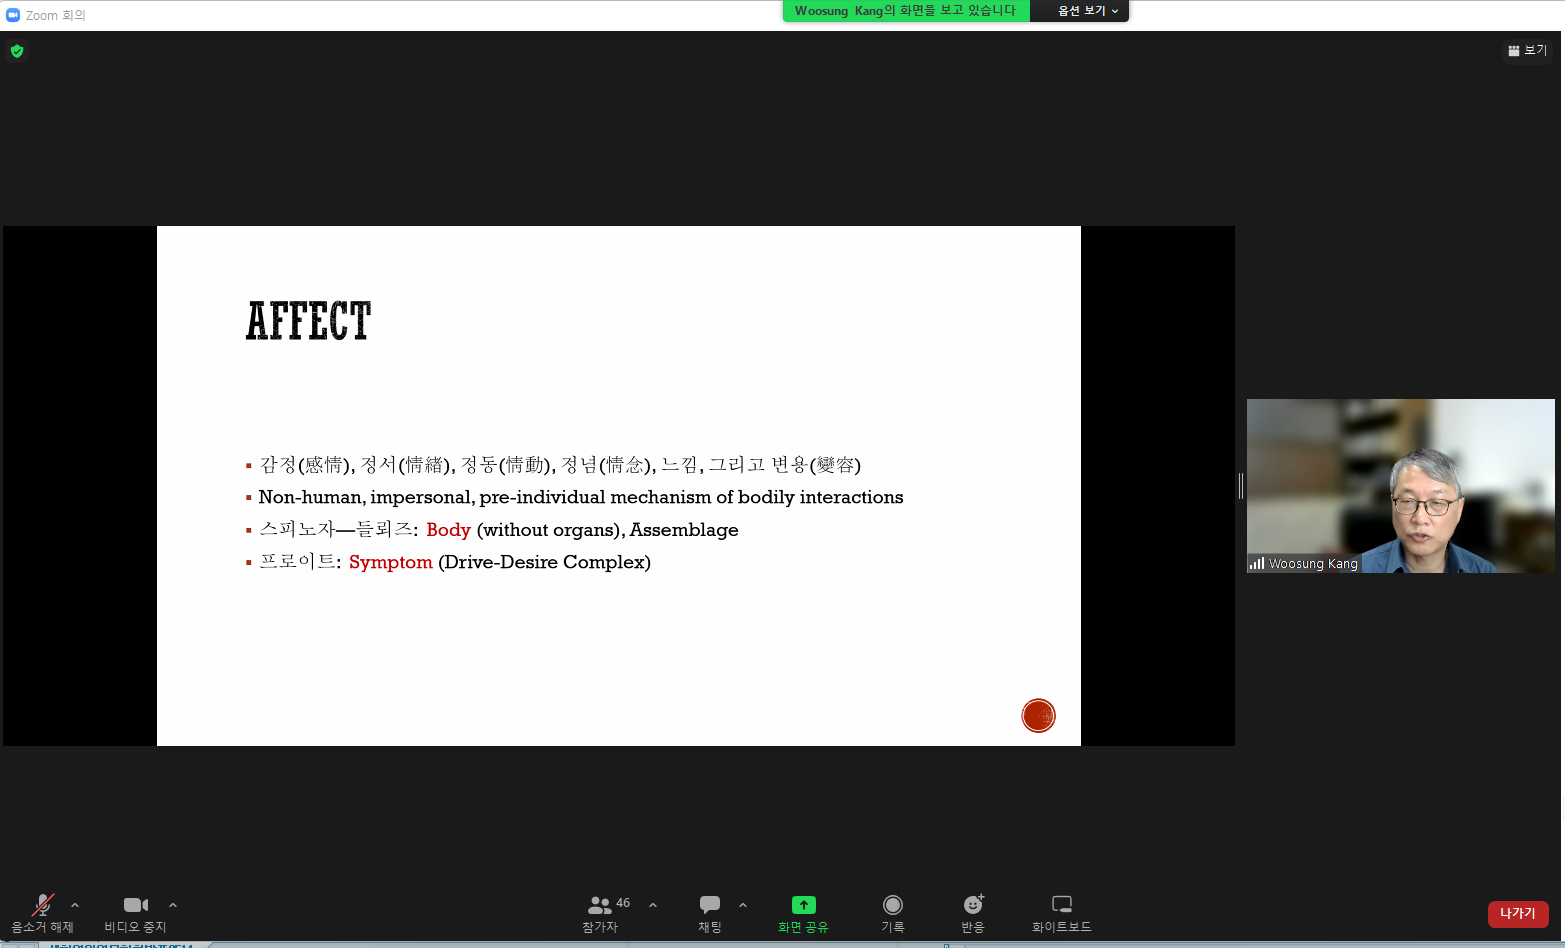Open the participants panel (참가자)

(x=601, y=912)
